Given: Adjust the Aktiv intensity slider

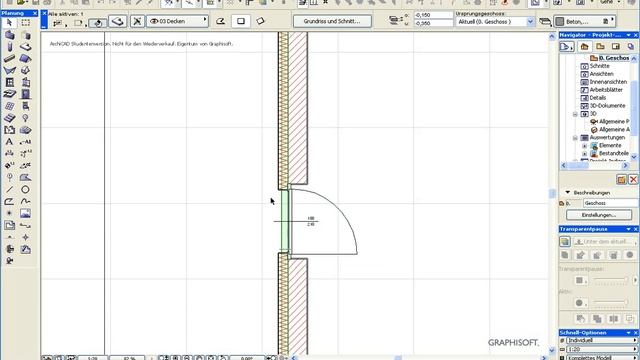Looking at the screenshot, I should click(x=610, y=302).
